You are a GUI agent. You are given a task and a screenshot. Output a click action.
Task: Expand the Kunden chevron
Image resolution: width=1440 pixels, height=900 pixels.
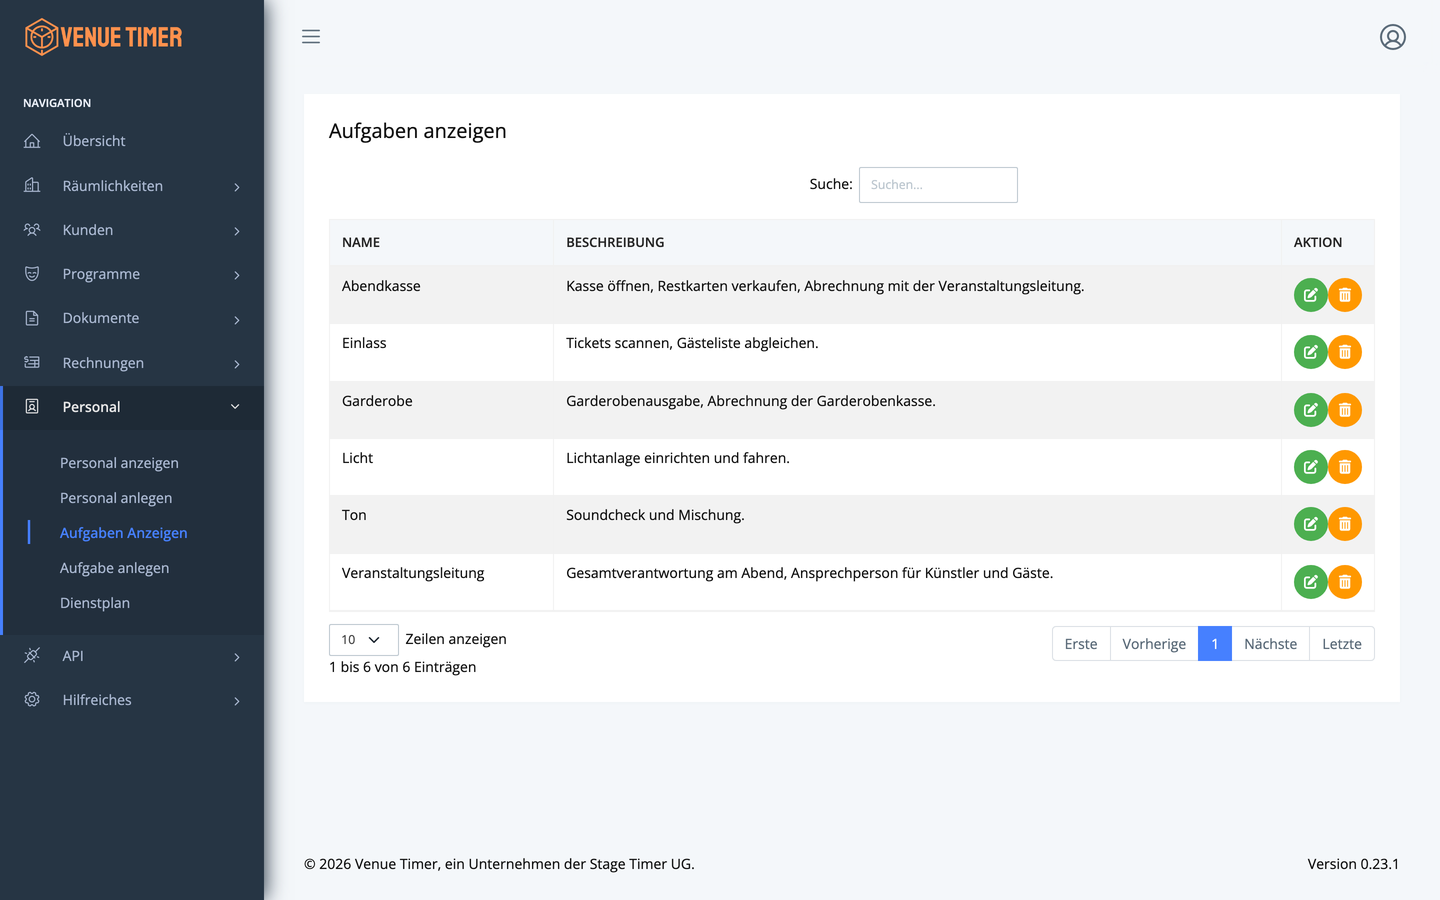click(237, 231)
